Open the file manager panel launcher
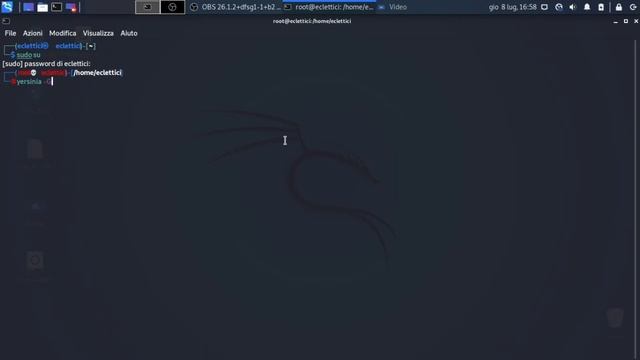This screenshot has height=360, width=640. [42, 7]
